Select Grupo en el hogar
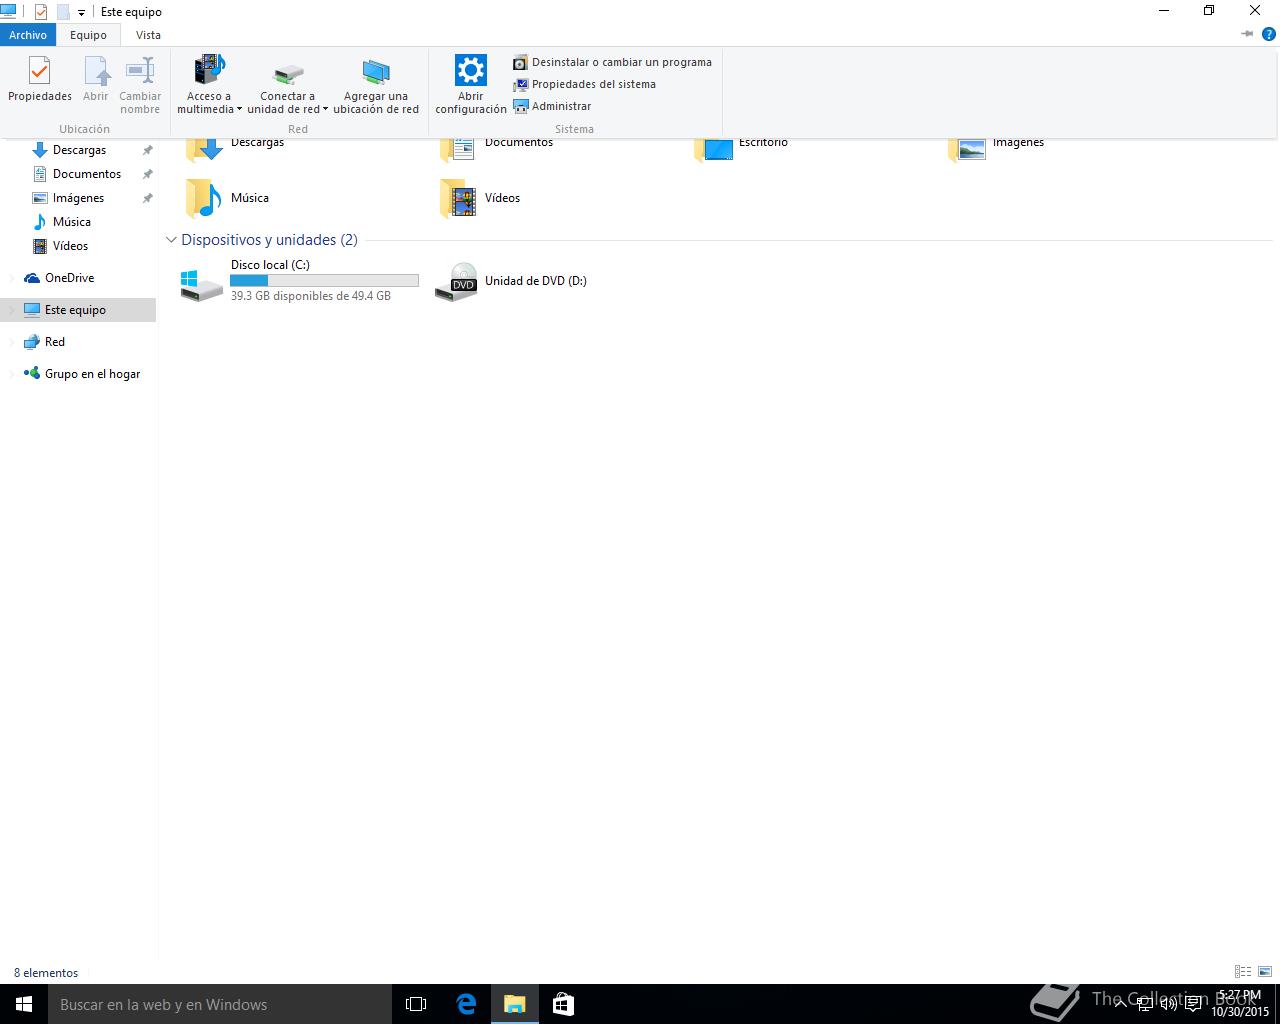This screenshot has height=1024, width=1280. pos(92,374)
